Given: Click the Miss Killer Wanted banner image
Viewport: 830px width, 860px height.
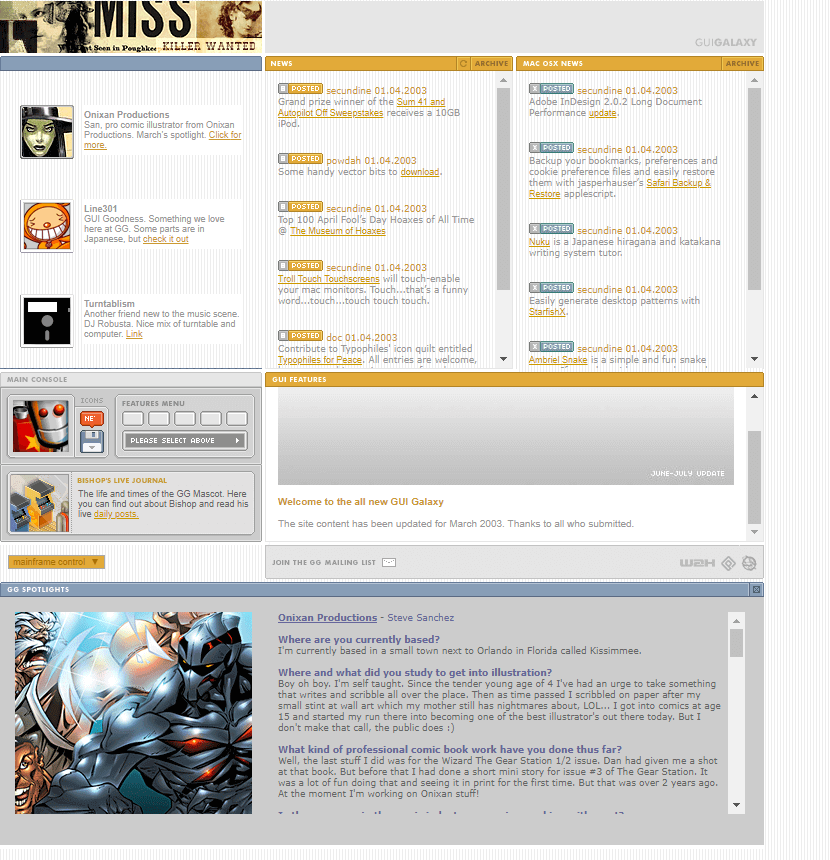Looking at the screenshot, I should tap(131, 26).
